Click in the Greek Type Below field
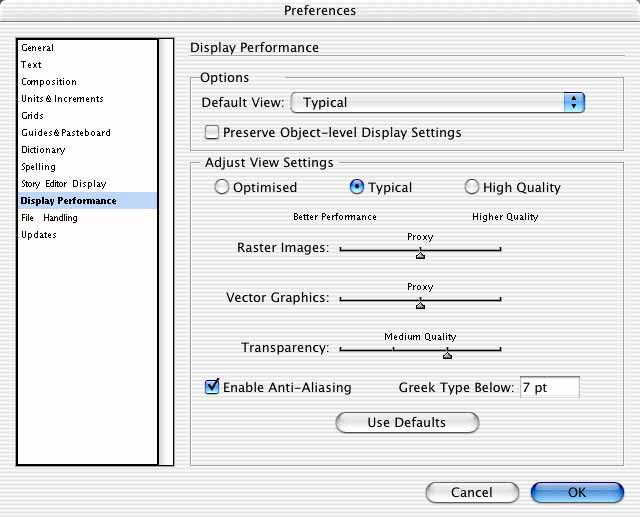 click(x=550, y=387)
